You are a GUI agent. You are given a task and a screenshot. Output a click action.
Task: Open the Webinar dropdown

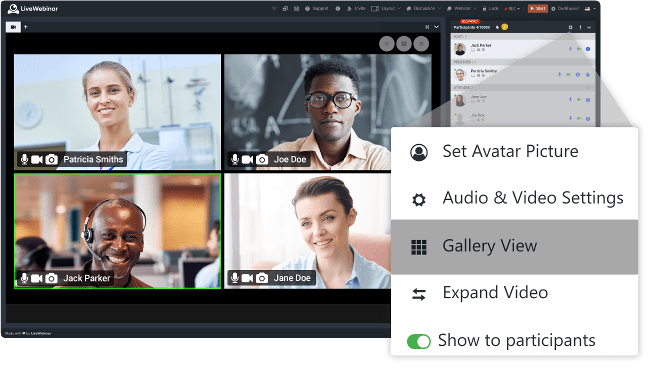462,8
